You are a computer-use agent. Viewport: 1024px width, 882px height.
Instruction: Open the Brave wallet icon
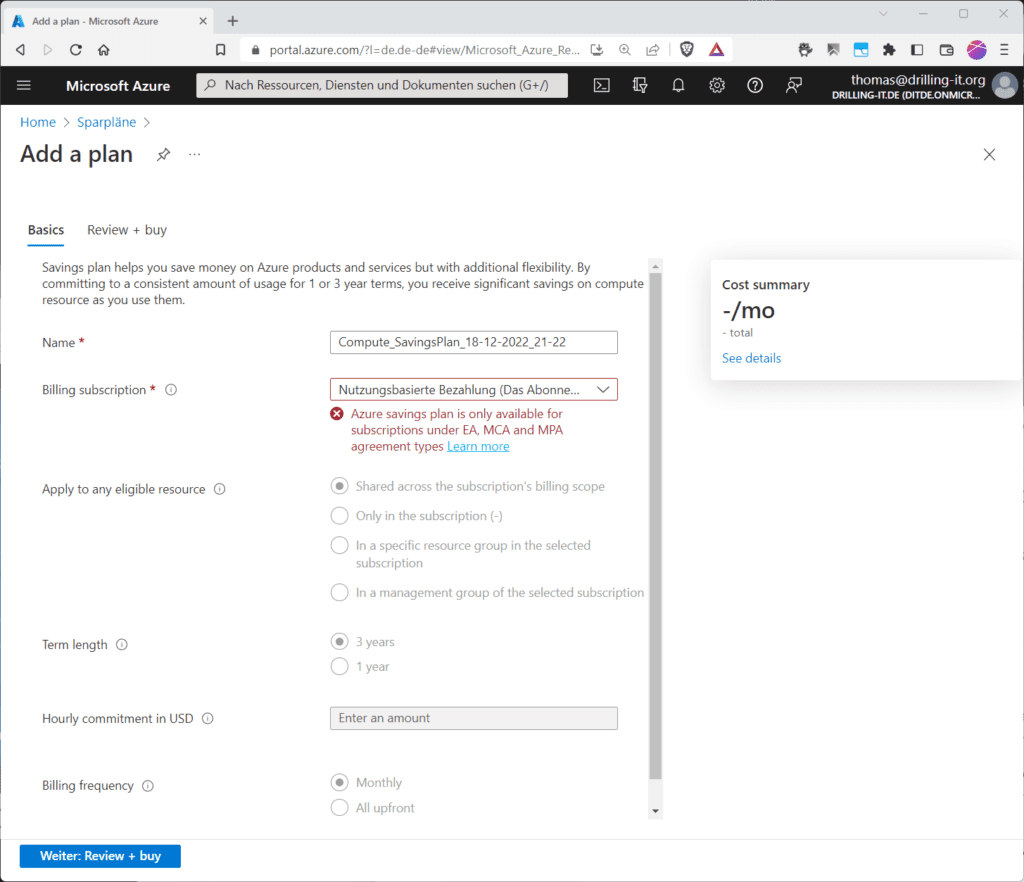[x=946, y=50]
